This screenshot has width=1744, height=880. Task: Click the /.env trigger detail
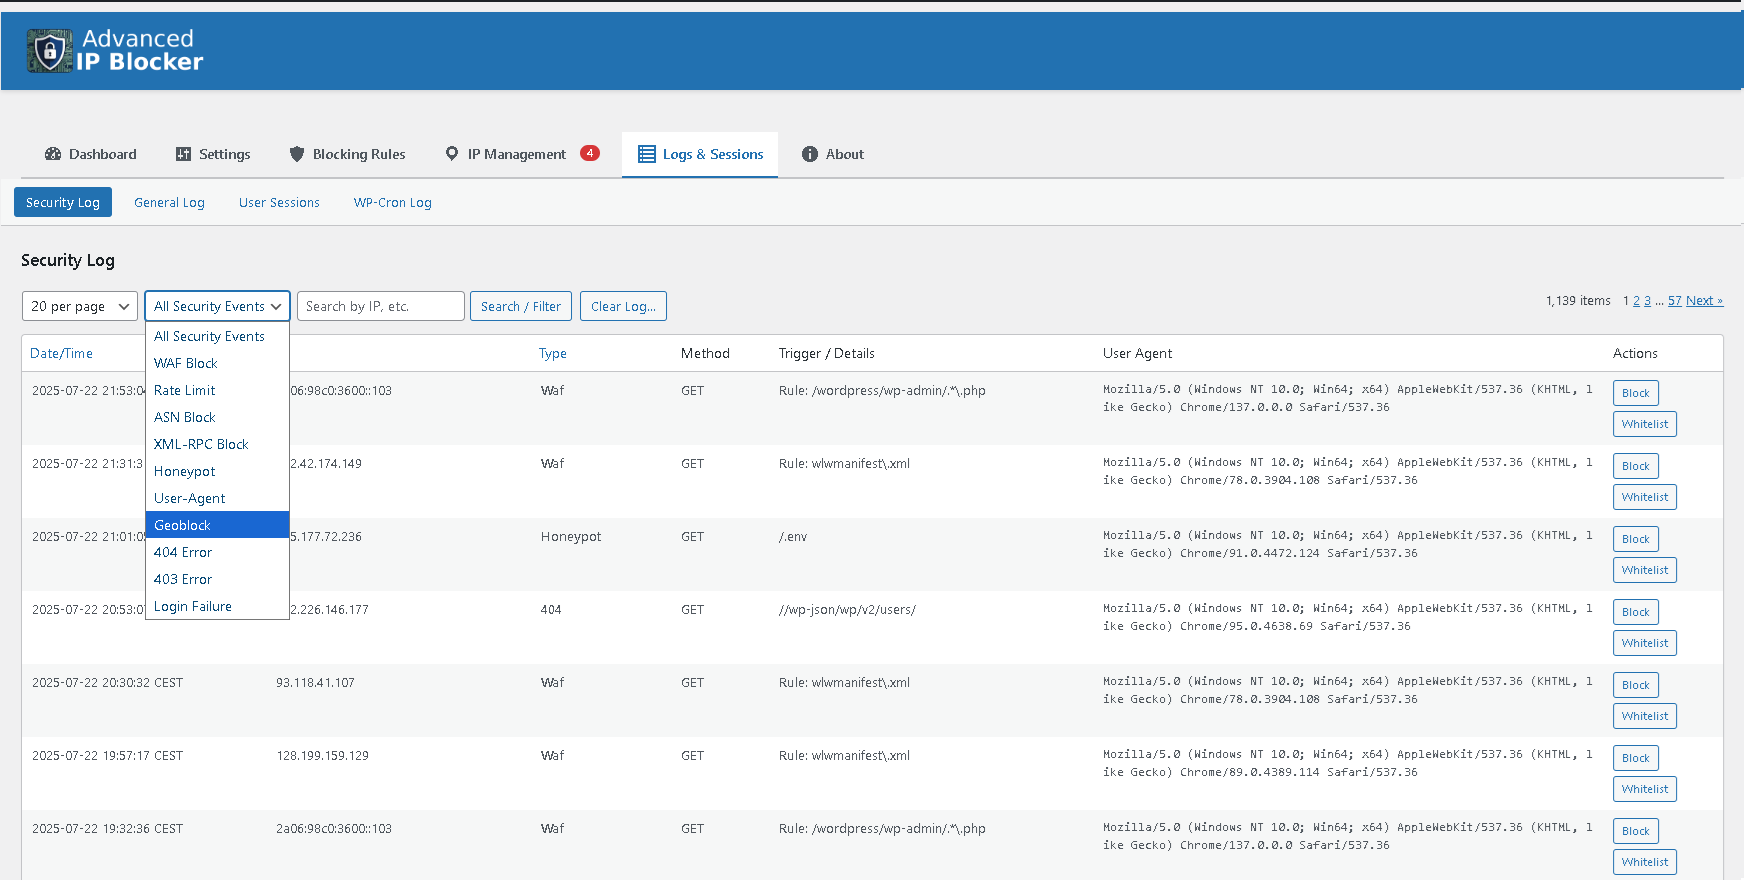793,537
